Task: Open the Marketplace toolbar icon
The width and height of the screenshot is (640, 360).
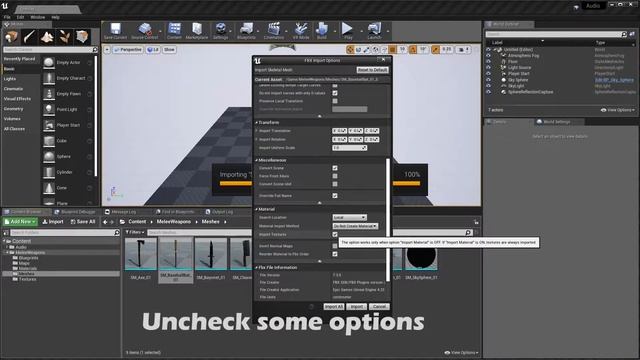Action: (x=197, y=31)
